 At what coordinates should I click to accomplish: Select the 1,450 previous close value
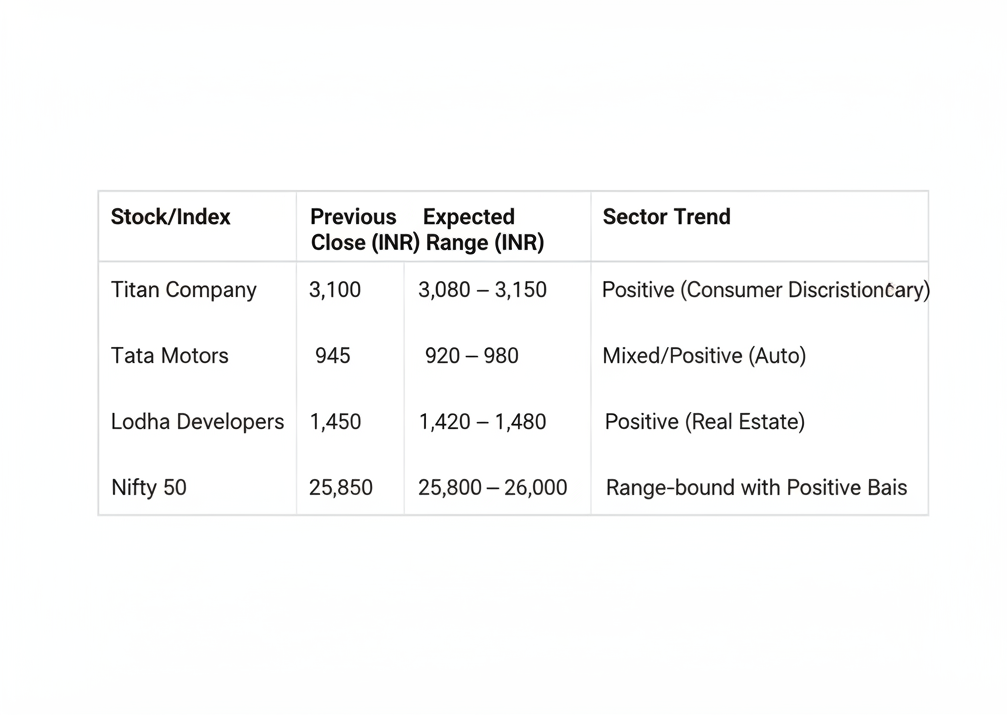336,422
